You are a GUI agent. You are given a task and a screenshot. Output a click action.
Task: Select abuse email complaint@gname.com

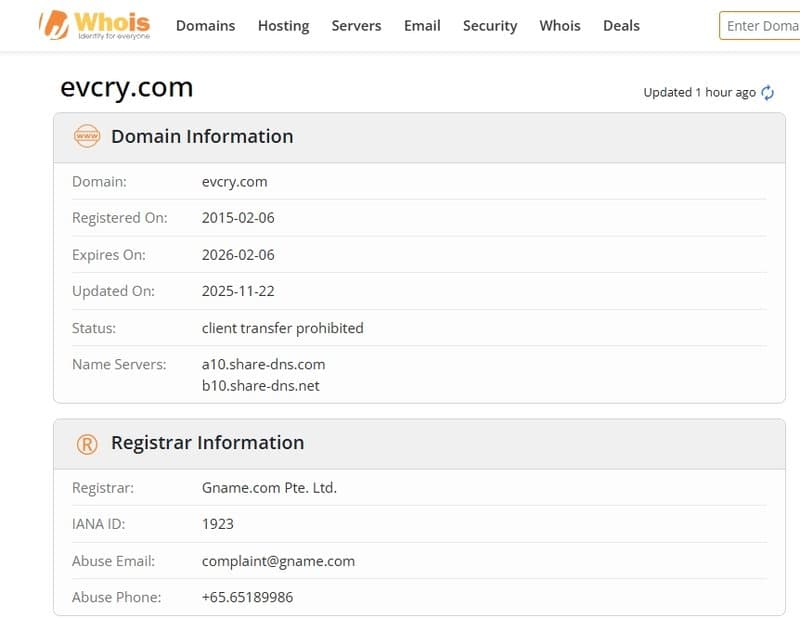pyautogui.click(x=279, y=561)
